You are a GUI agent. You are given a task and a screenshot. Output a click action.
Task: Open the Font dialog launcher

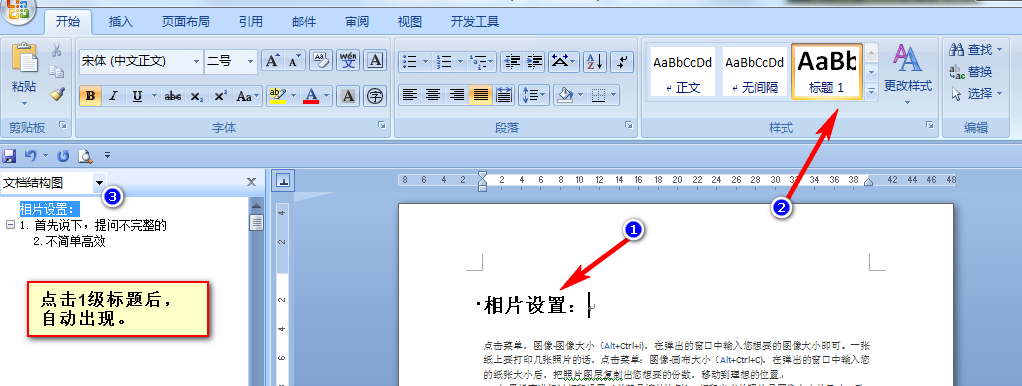coord(381,124)
